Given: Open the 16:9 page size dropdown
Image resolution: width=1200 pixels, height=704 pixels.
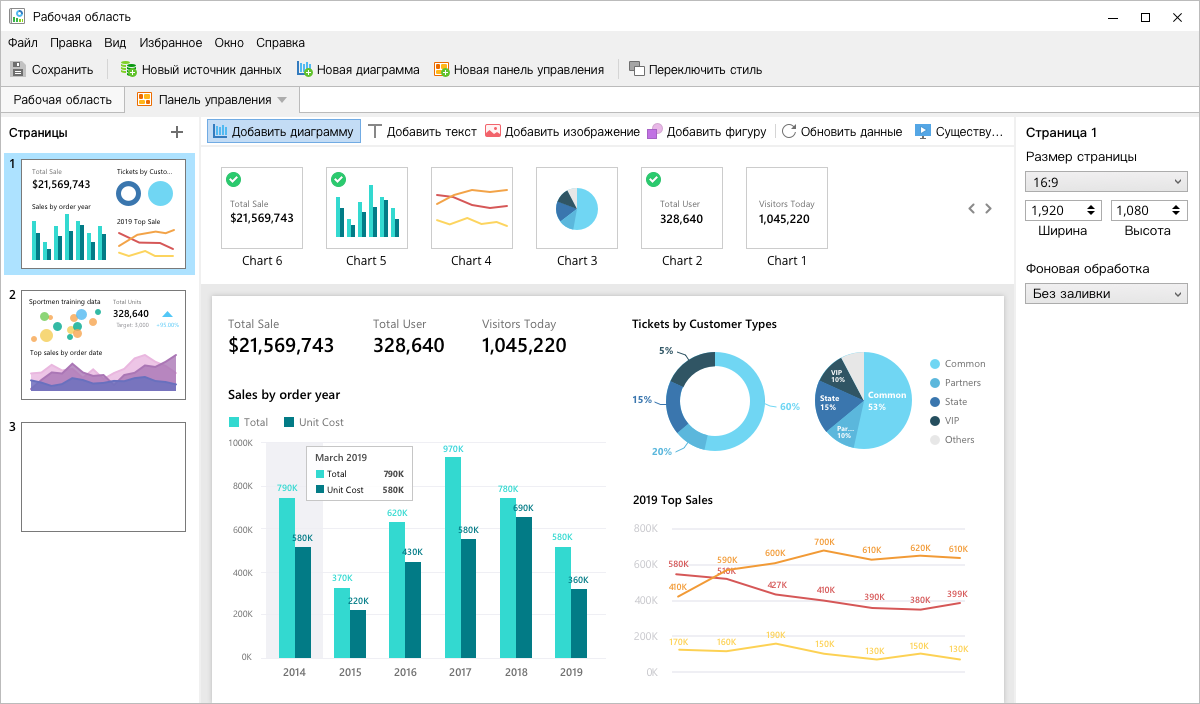Looking at the screenshot, I should [1105, 181].
